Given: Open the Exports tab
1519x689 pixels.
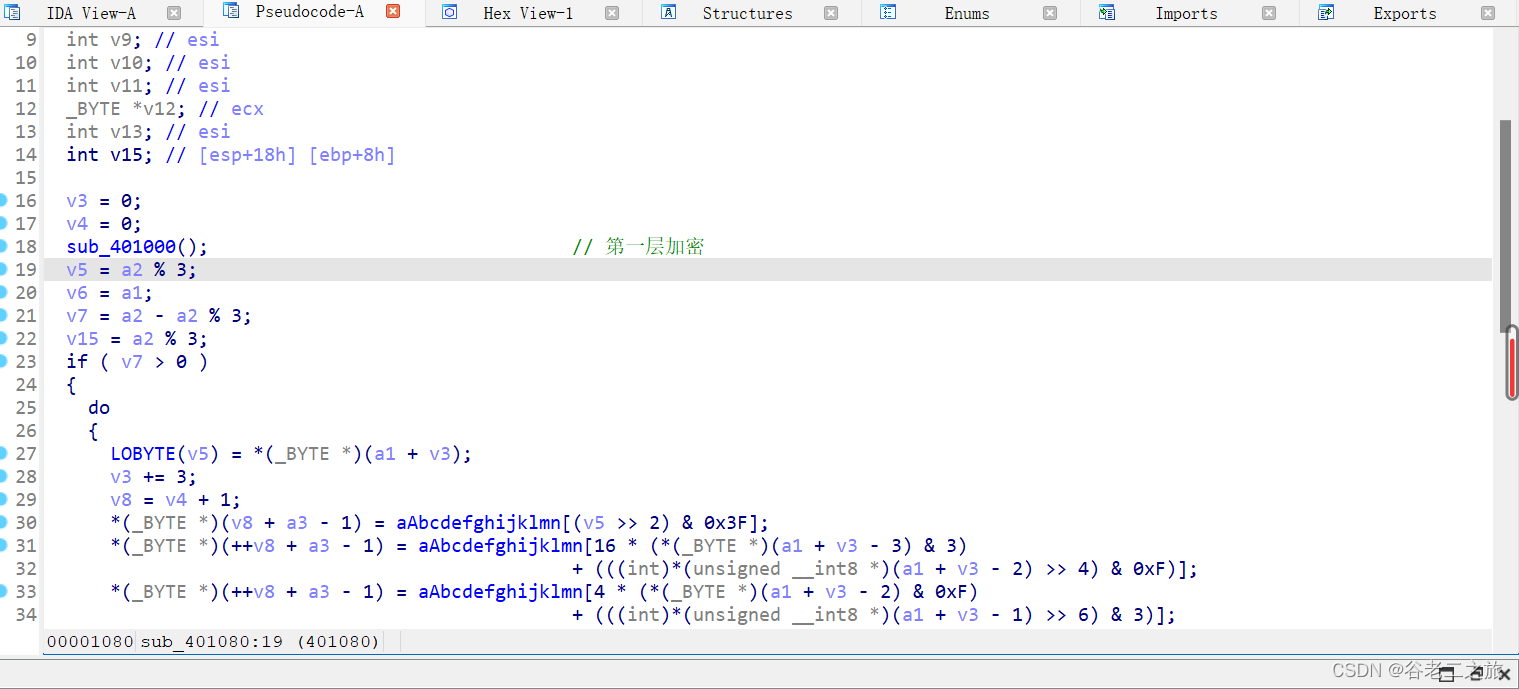Looking at the screenshot, I should point(1404,13).
